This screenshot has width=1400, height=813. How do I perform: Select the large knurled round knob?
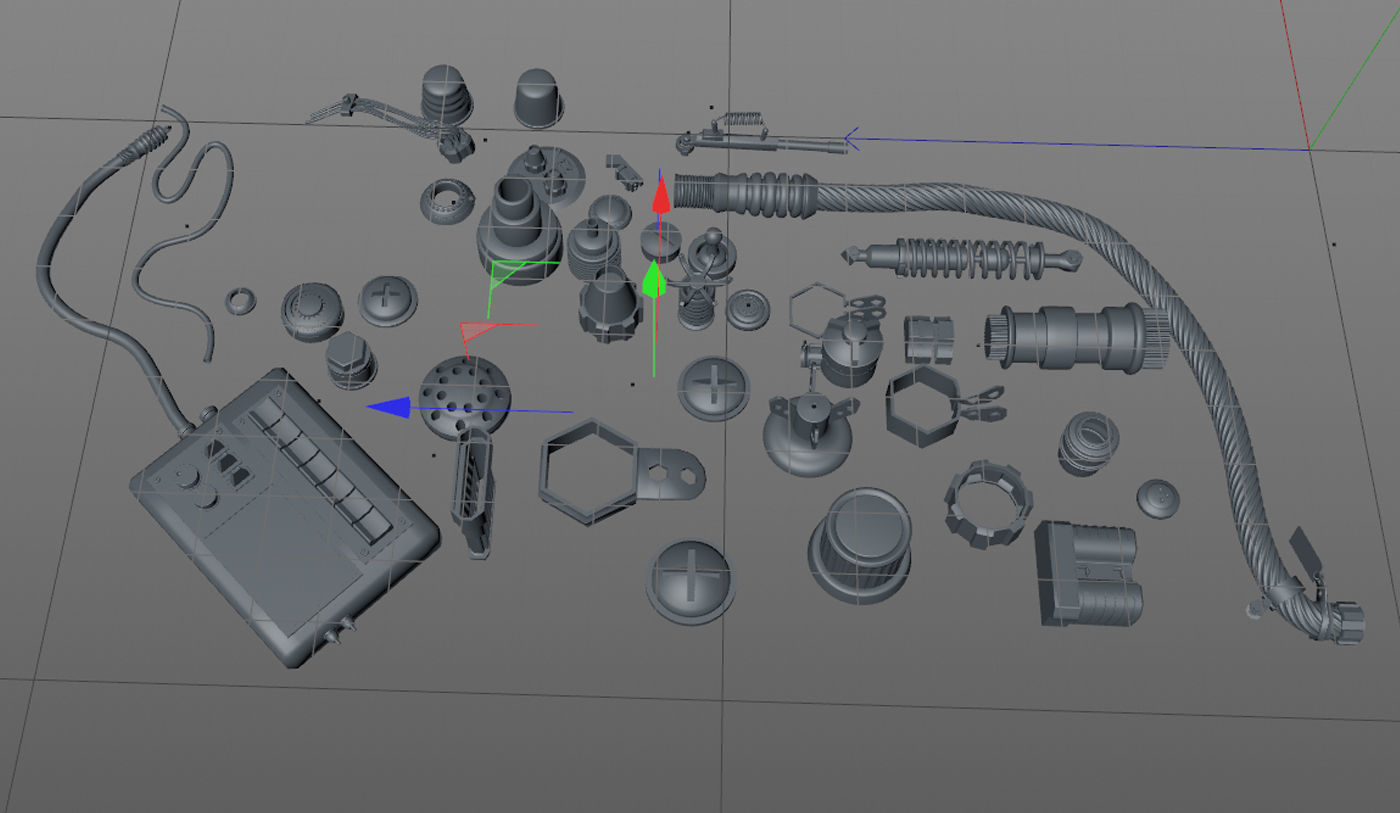[x=861, y=546]
